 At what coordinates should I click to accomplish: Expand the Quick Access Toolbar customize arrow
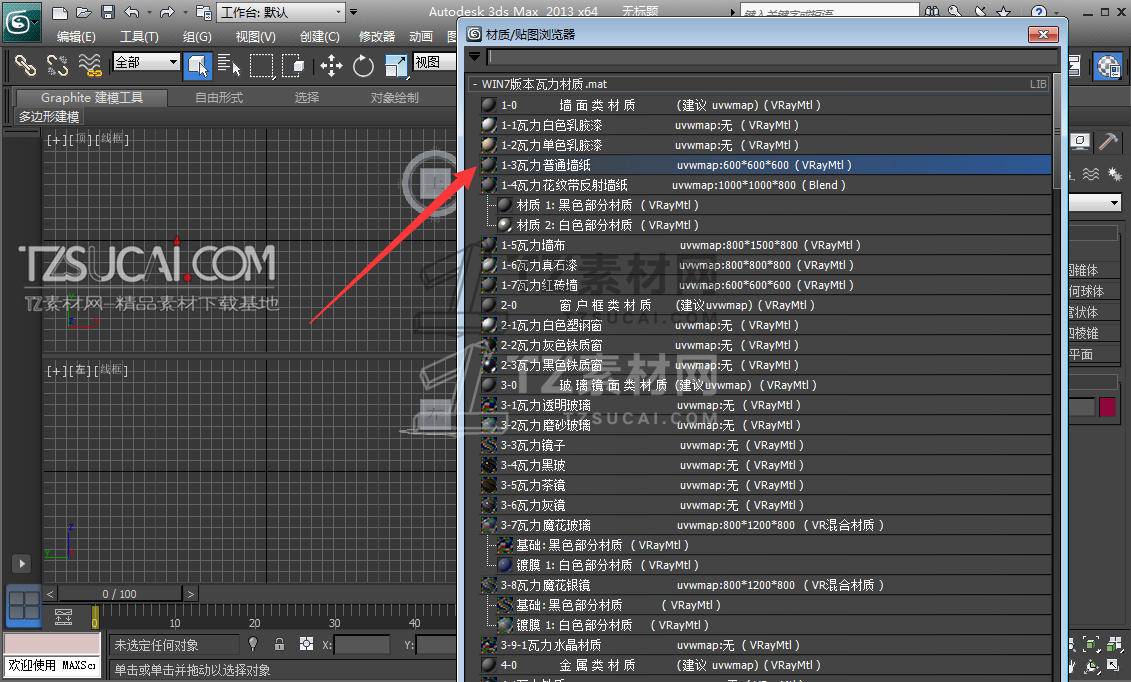[353, 12]
